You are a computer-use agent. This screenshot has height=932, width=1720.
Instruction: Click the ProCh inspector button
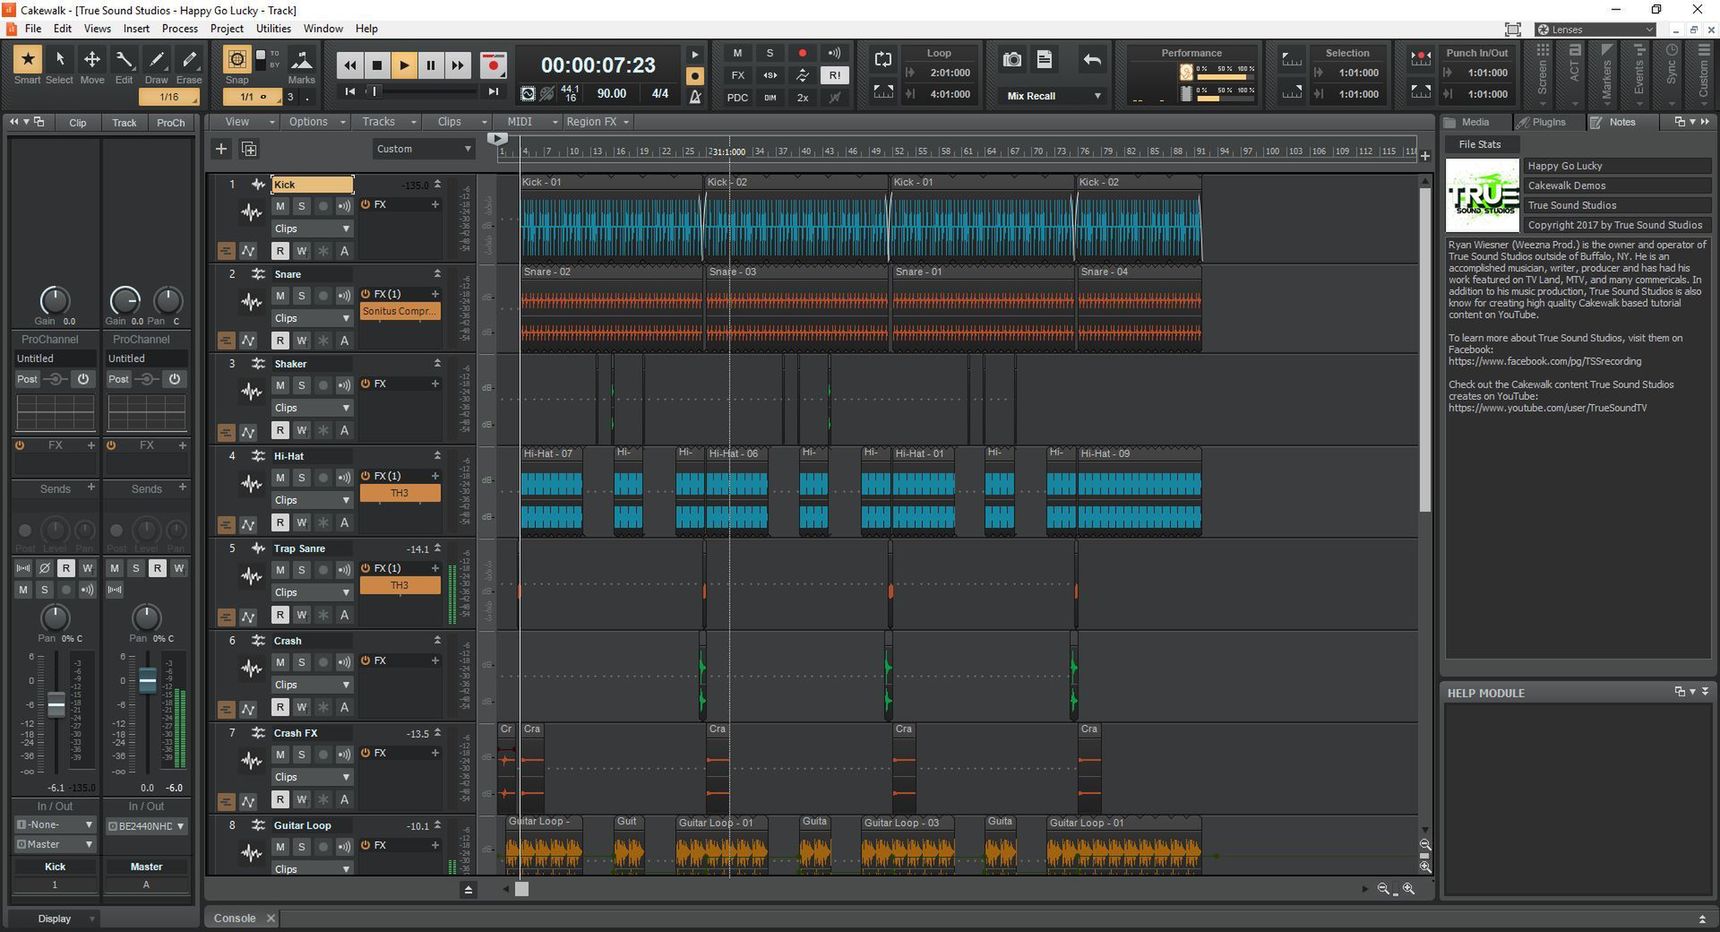point(171,122)
